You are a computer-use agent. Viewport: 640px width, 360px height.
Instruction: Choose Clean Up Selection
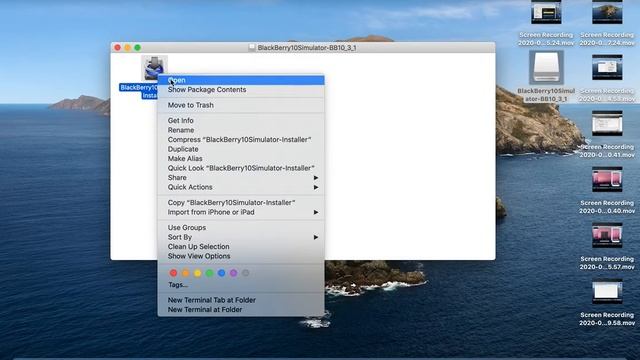(241, 247)
